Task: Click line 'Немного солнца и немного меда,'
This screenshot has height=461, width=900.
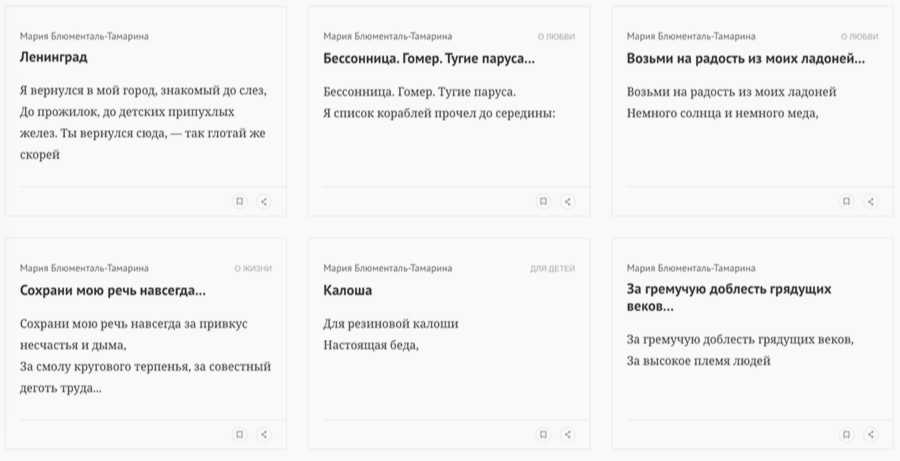Action: click(723, 114)
